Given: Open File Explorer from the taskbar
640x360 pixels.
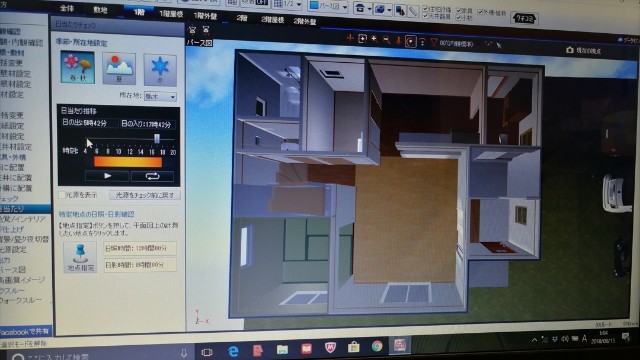Looking at the screenshot, I should [282, 349].
